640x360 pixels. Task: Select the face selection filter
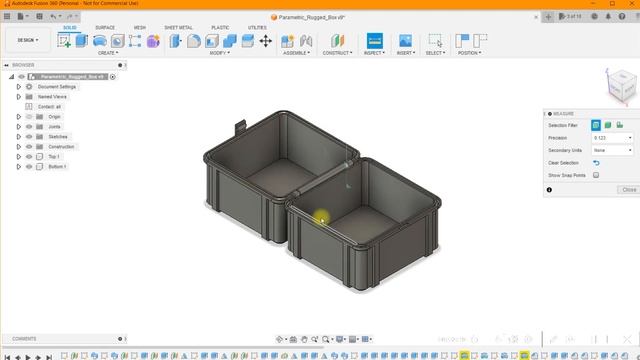(596, 125)
